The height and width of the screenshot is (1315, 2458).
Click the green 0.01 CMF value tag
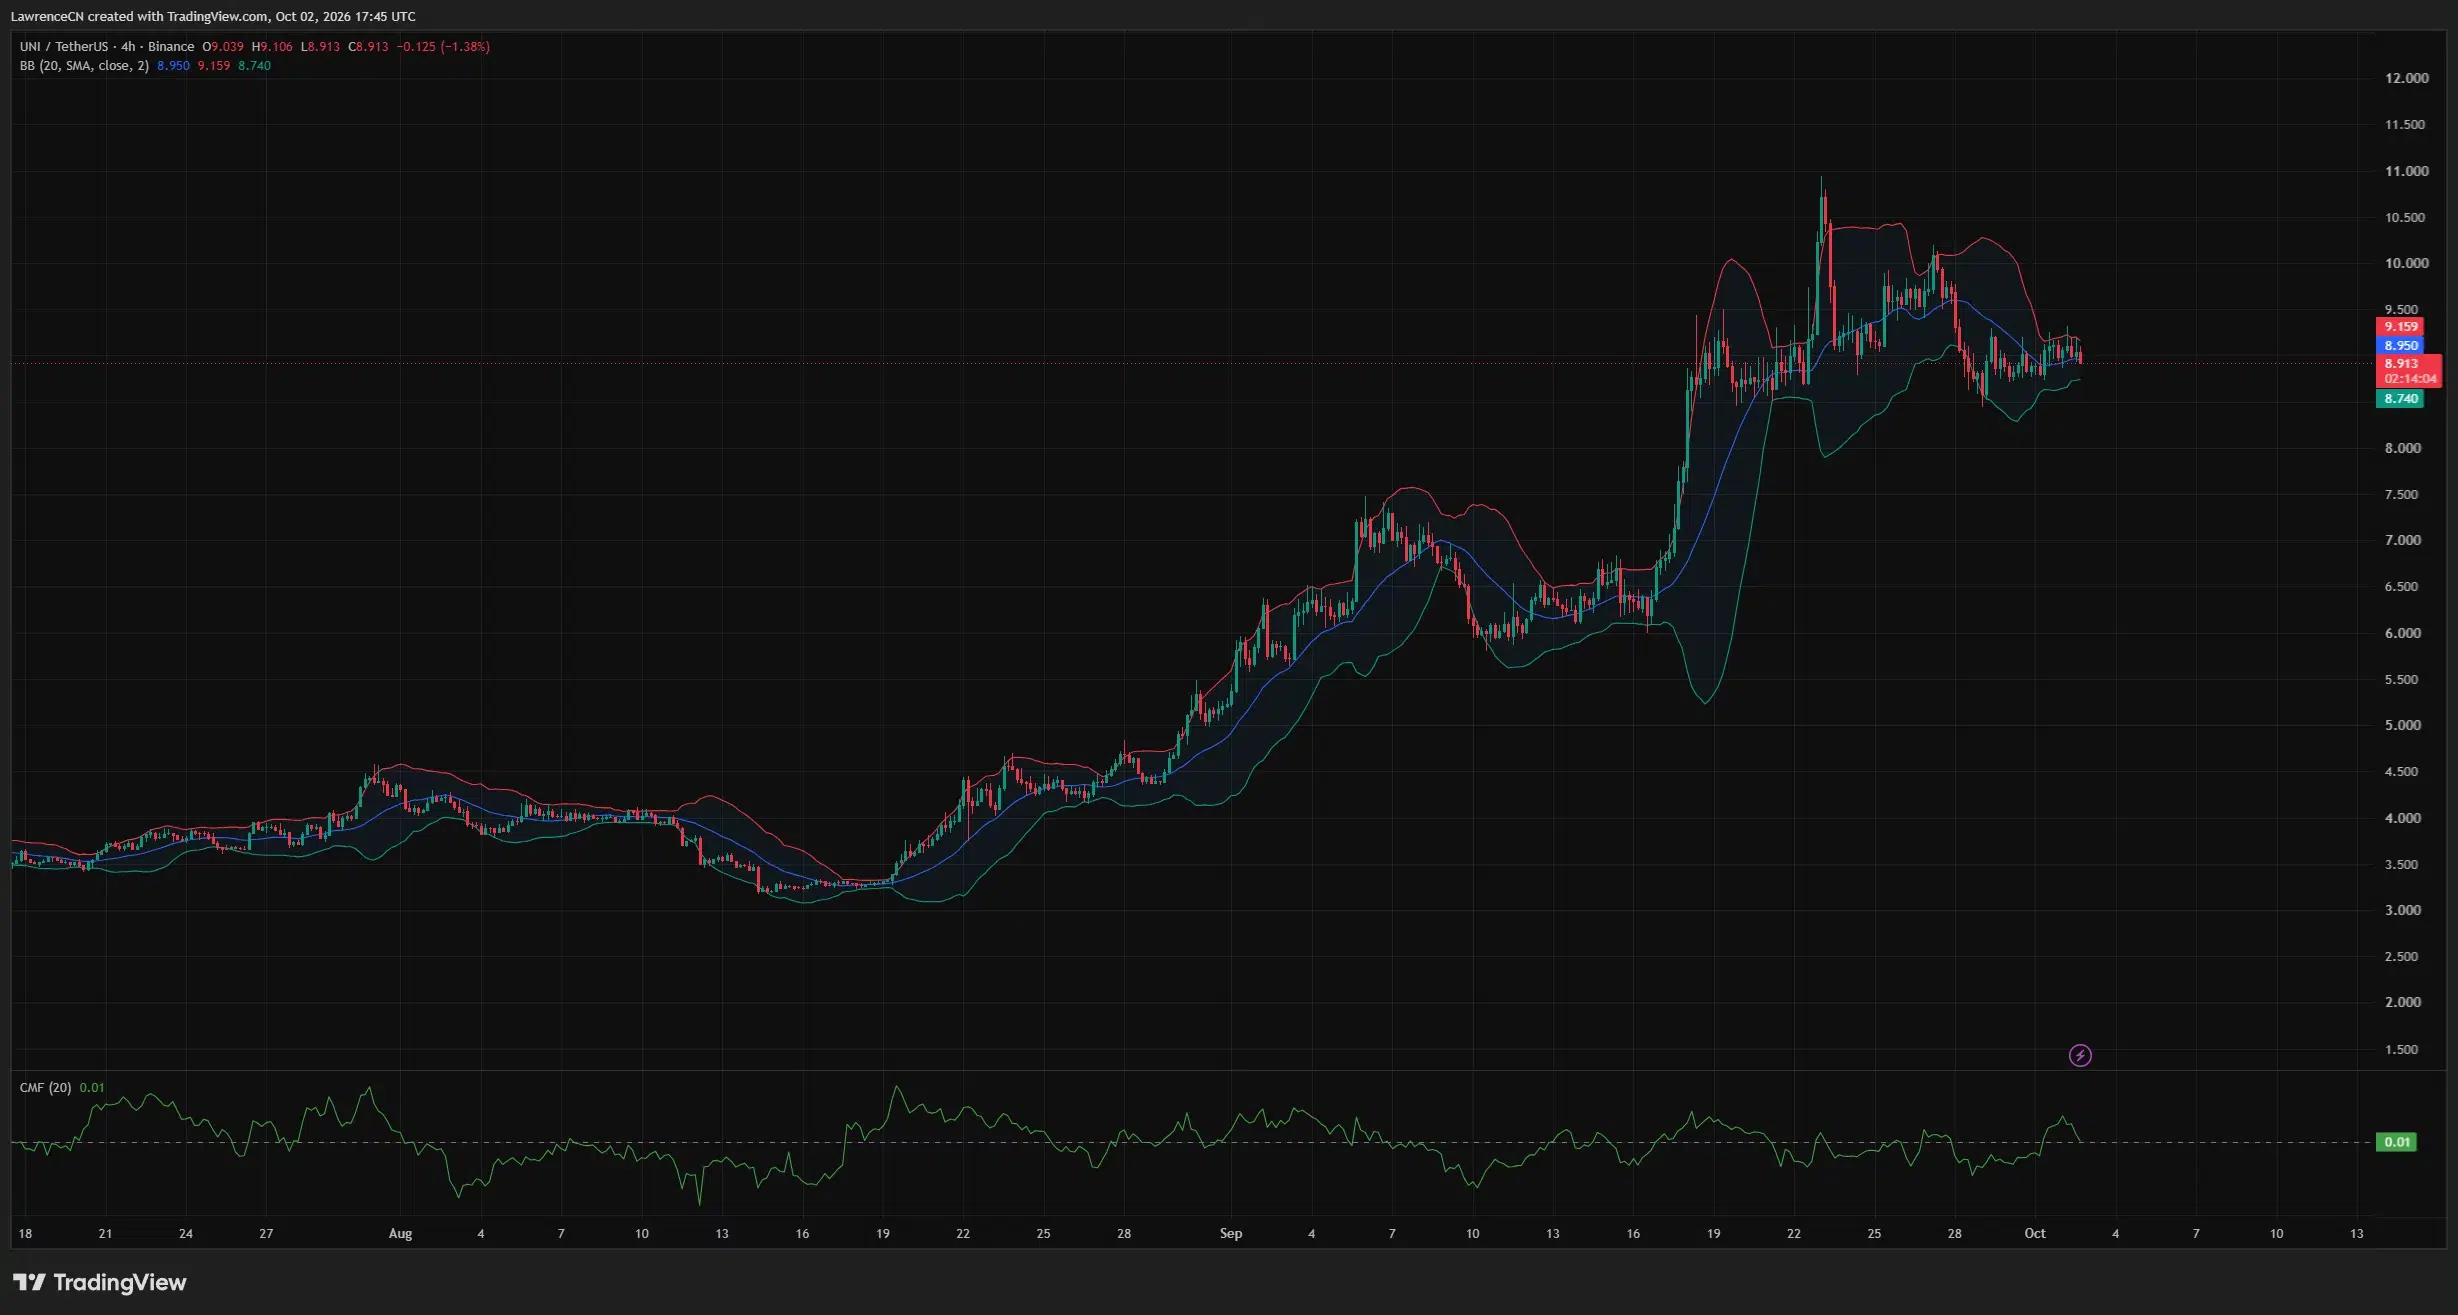pyautogui.click(x=2396, y=1142)
